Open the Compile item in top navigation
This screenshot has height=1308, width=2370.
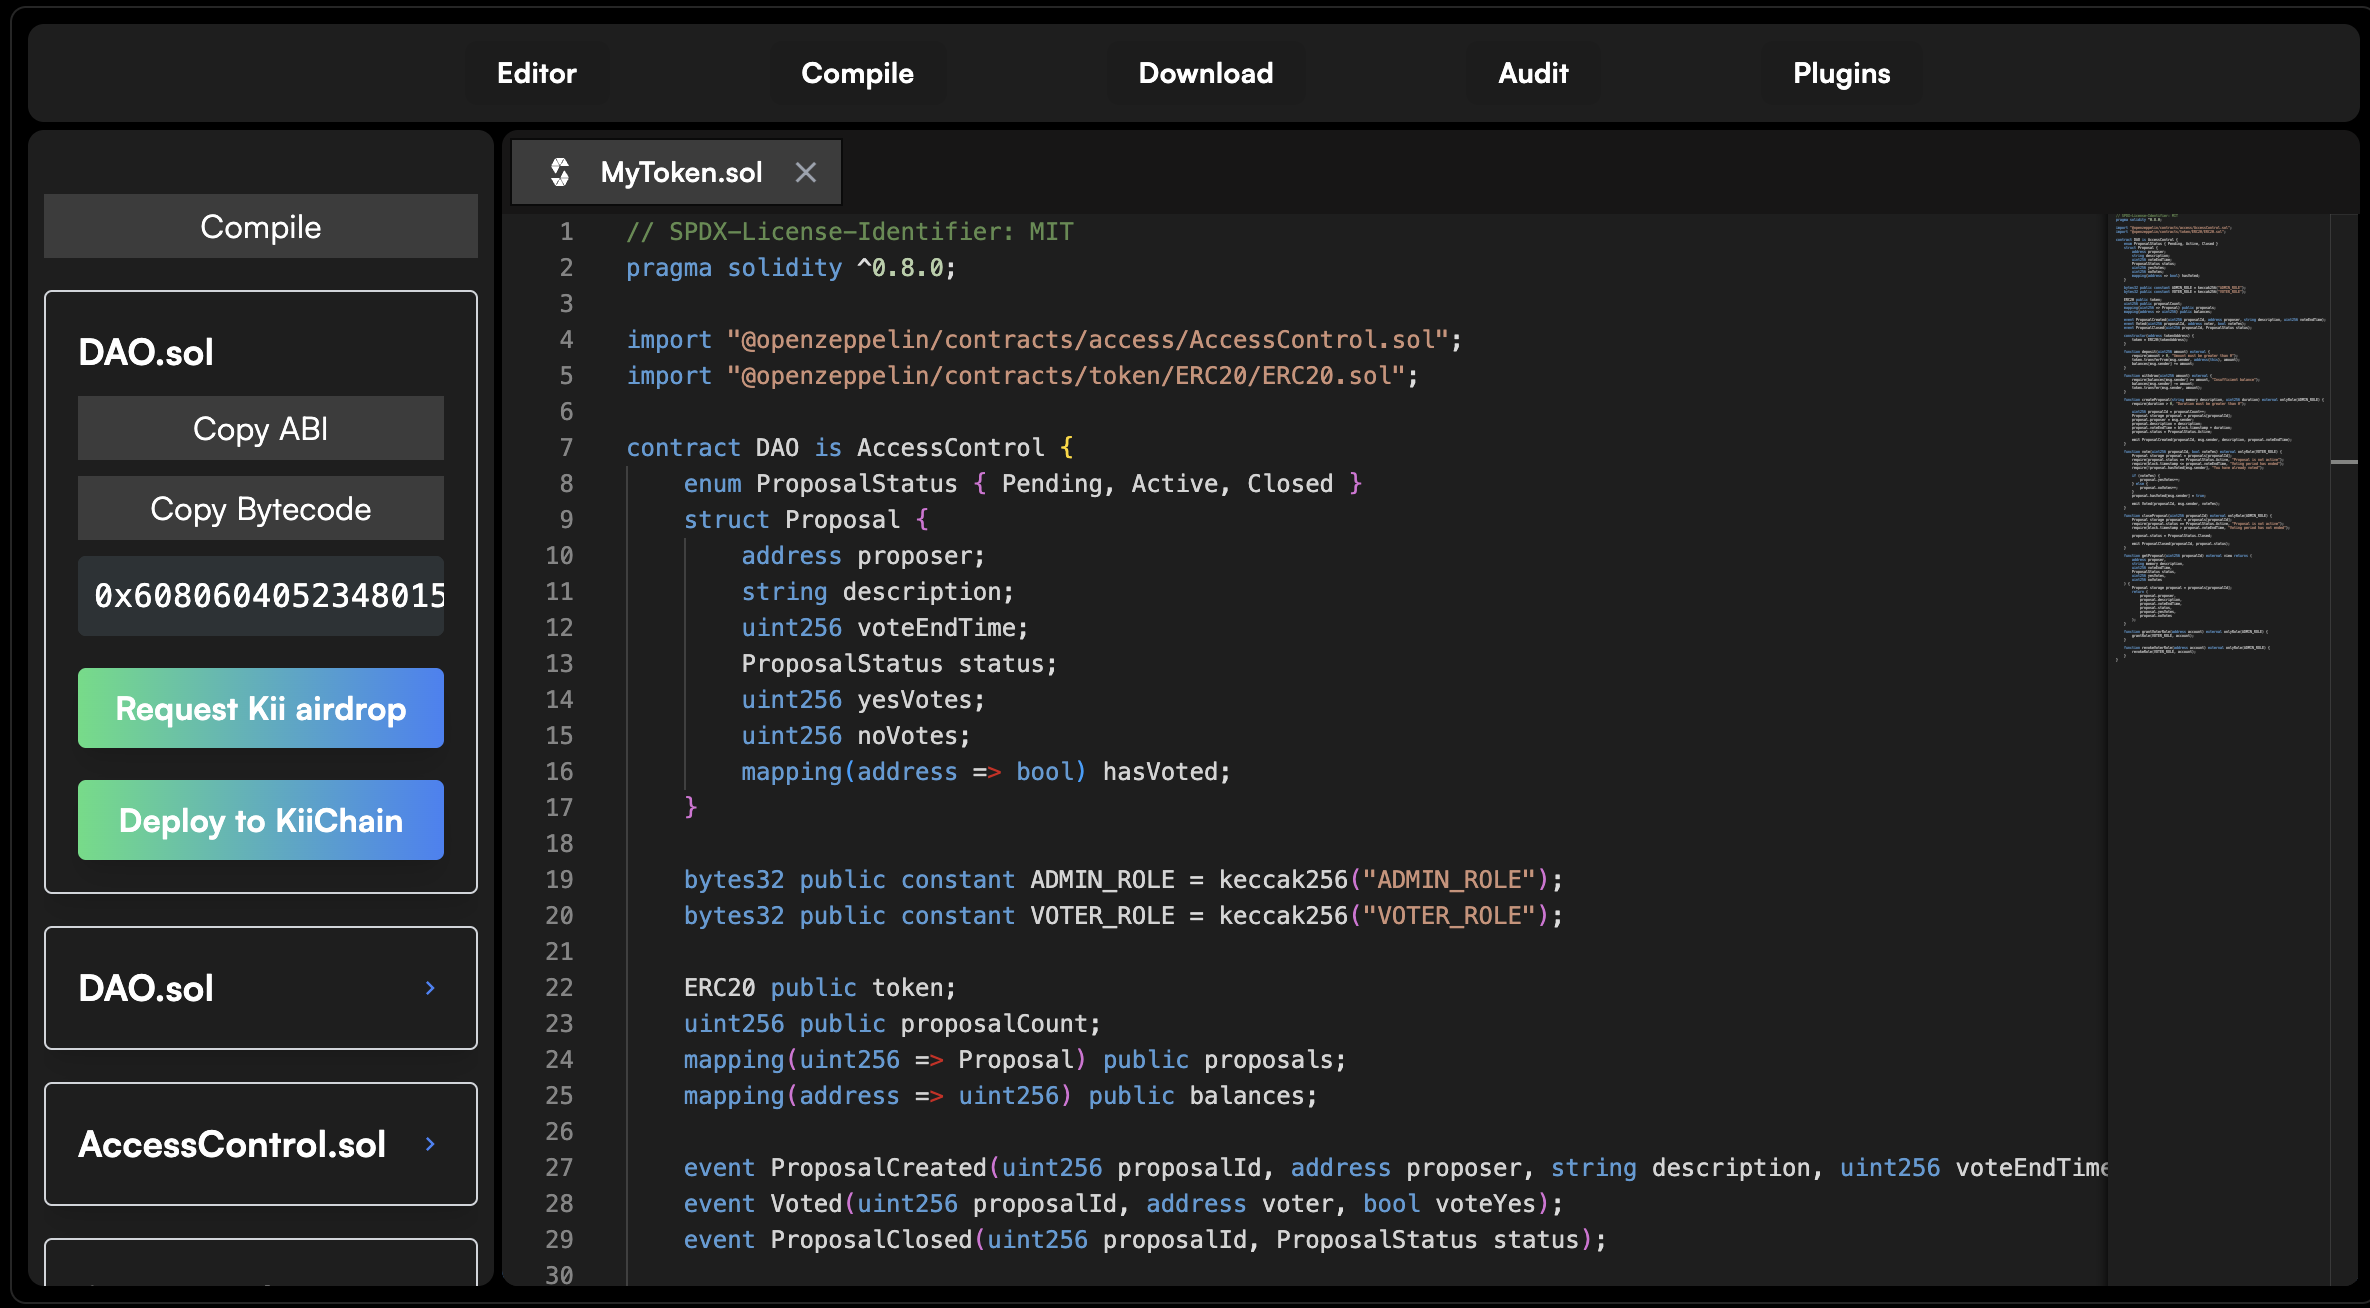[x=857, y=73]
